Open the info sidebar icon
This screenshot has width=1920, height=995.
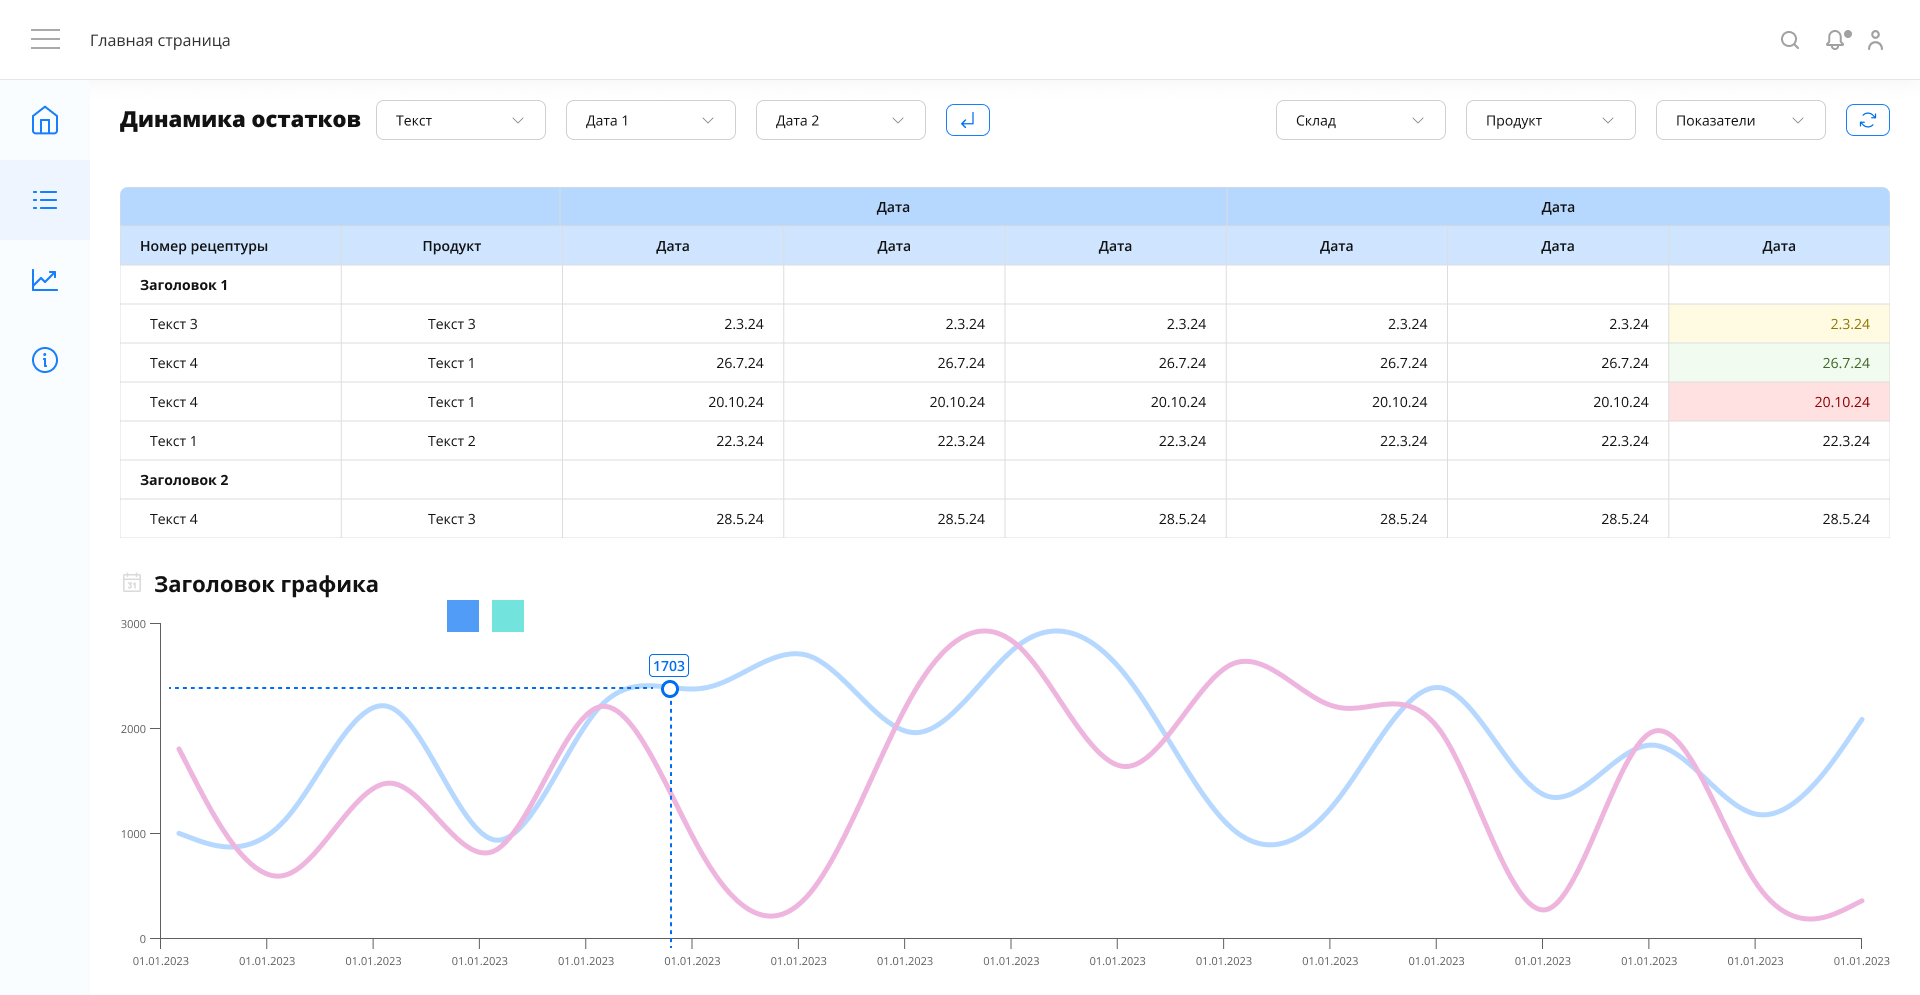pos(45,360)
